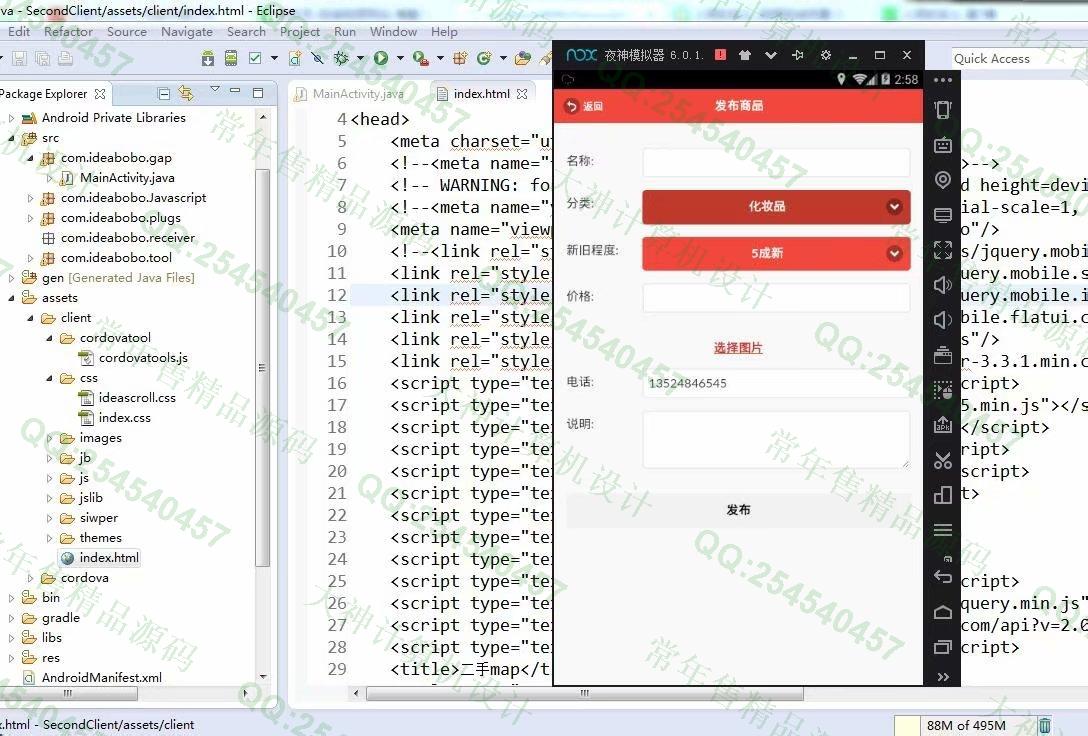Click Package Explorer vertical scrollbar
Image resolution: width=1088 pixels, height=736 pixels.
tap(262, 368)
